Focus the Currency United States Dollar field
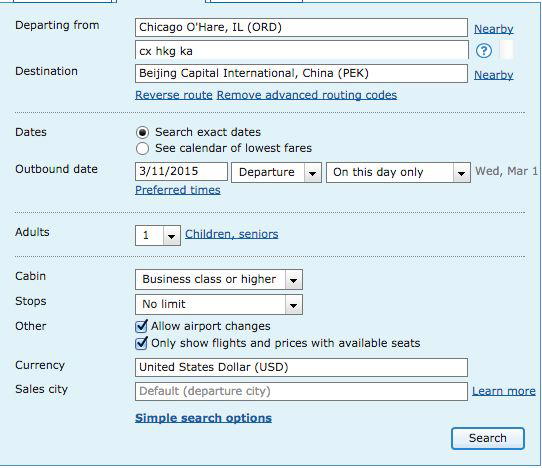The width and height of the screenshot is (542, 468). tap(301, 367)
